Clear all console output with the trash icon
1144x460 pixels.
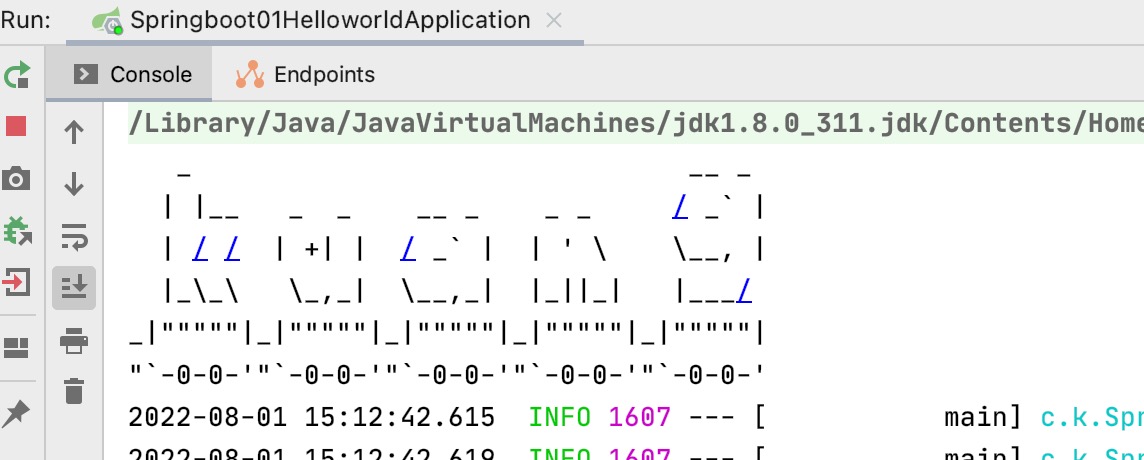click(74, 391)
